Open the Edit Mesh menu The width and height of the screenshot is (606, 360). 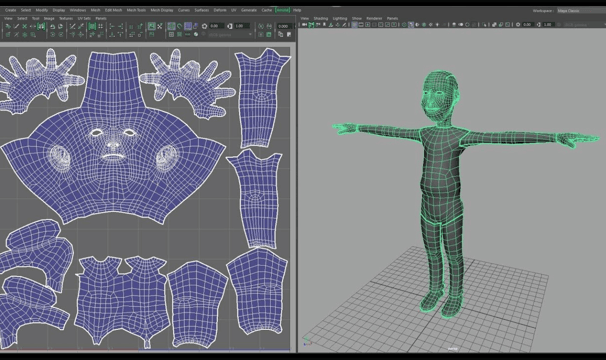(113, 10)
